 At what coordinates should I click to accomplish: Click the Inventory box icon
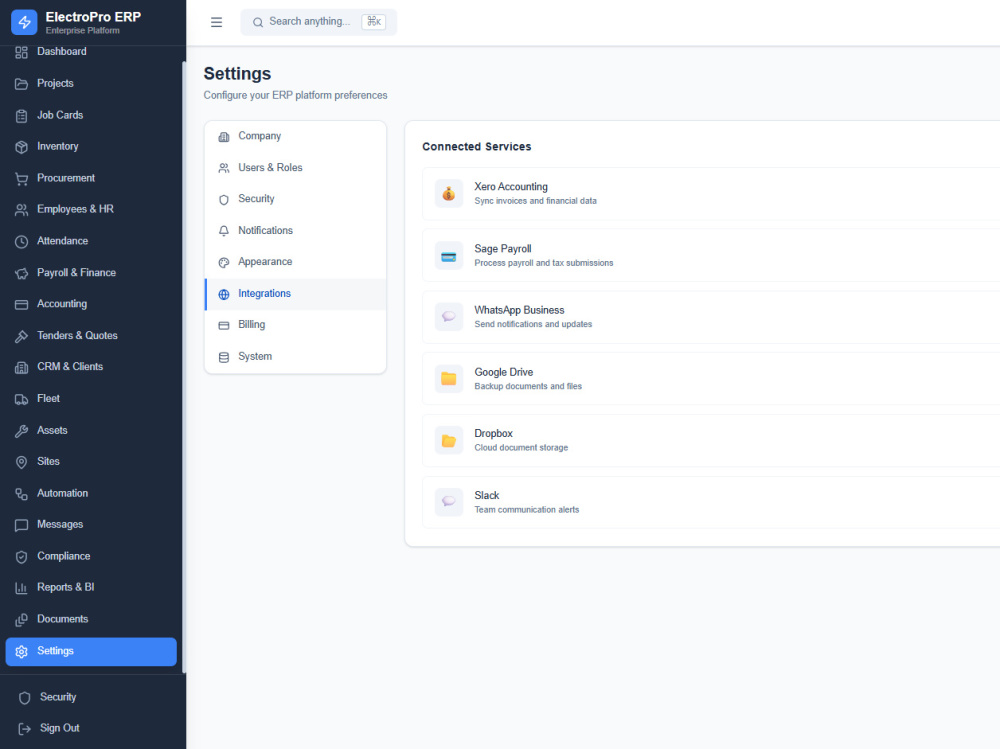coord(22,147)
